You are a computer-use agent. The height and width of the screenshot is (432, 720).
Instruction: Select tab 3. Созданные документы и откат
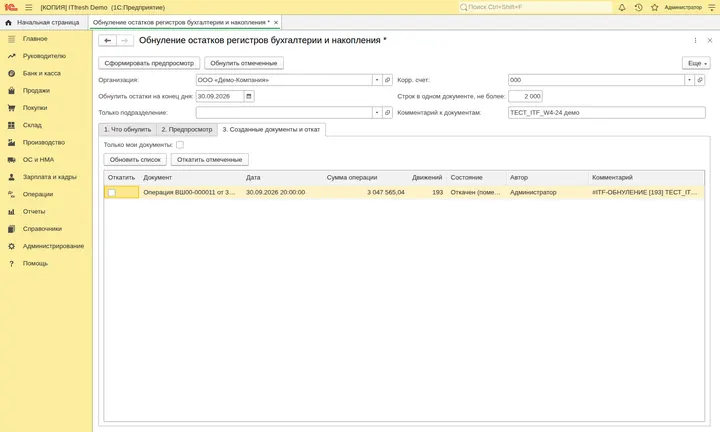tap(271, 129)
